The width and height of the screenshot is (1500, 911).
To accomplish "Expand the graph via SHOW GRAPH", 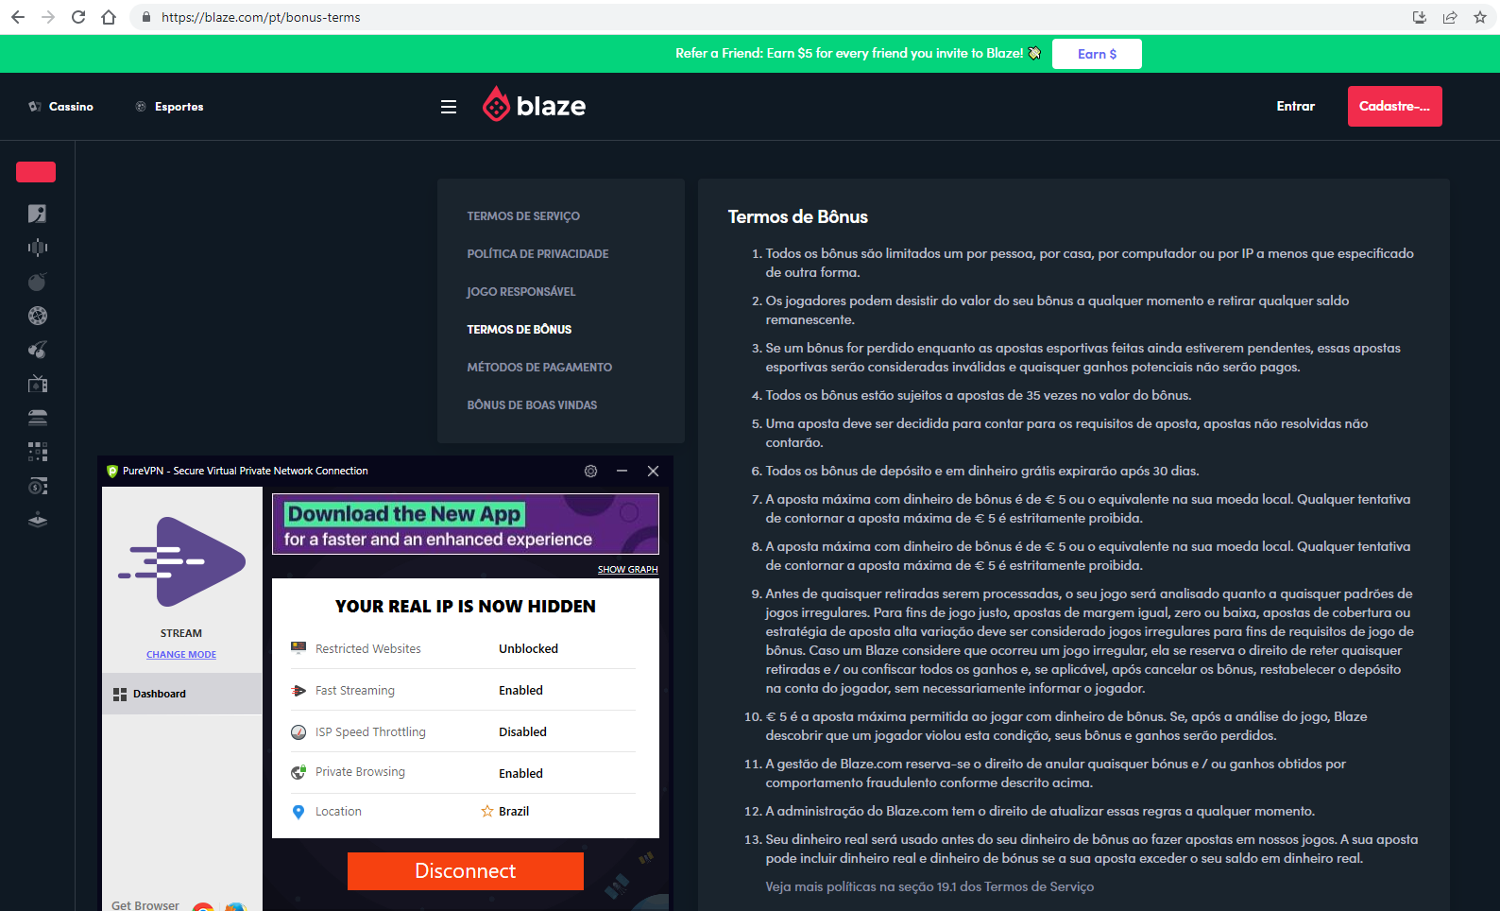I will coord(627,570).
